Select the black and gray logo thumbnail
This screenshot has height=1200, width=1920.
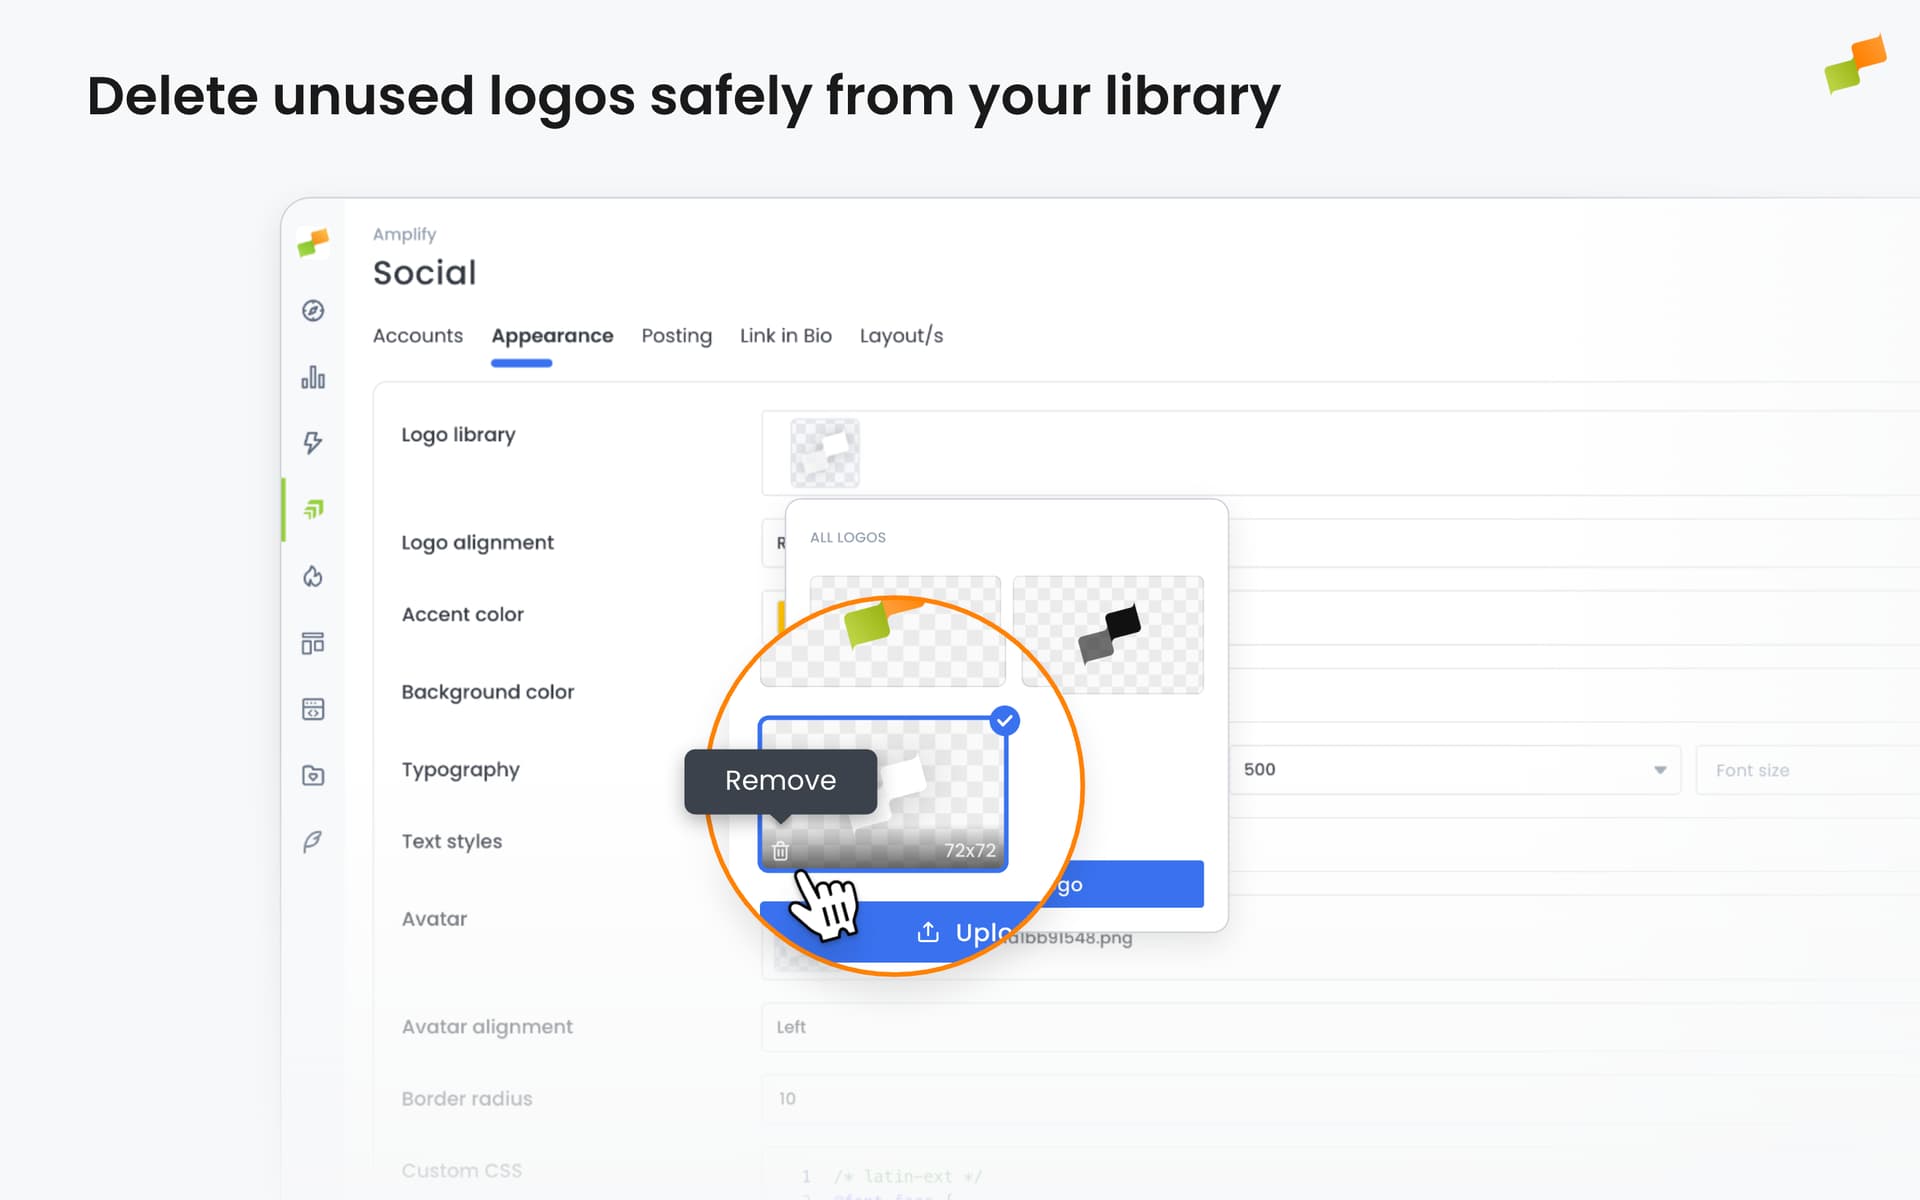point(1108,634)
